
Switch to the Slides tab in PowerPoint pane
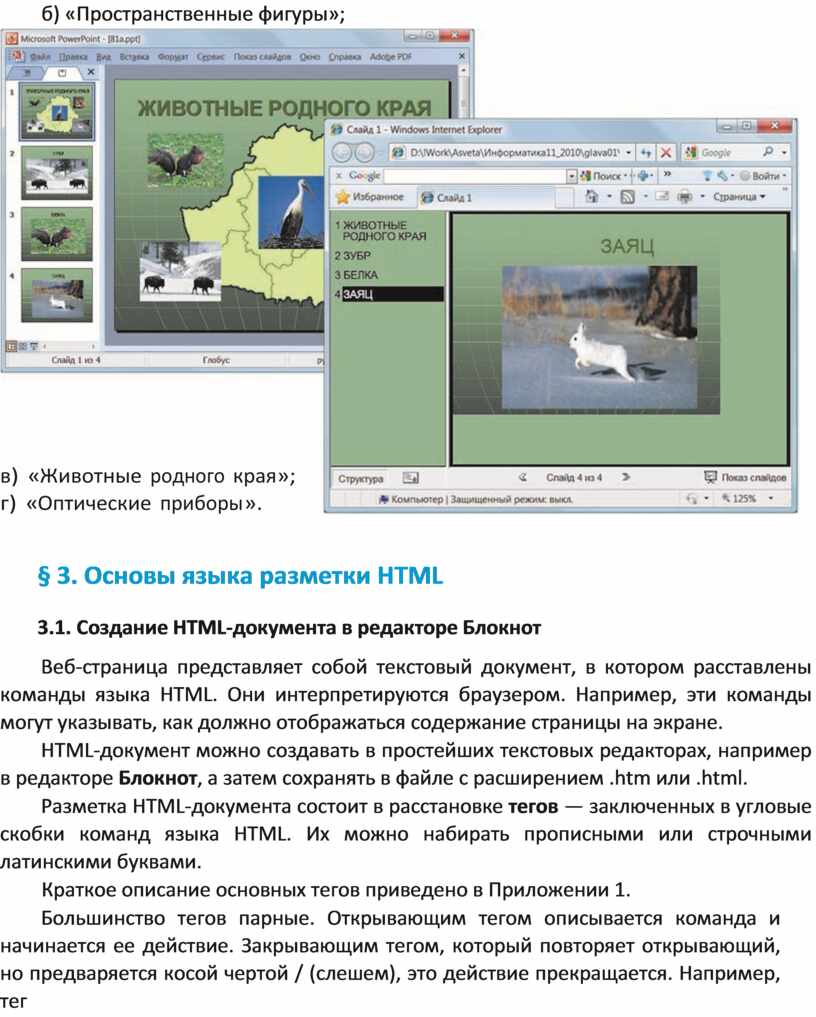coord(62,73)
